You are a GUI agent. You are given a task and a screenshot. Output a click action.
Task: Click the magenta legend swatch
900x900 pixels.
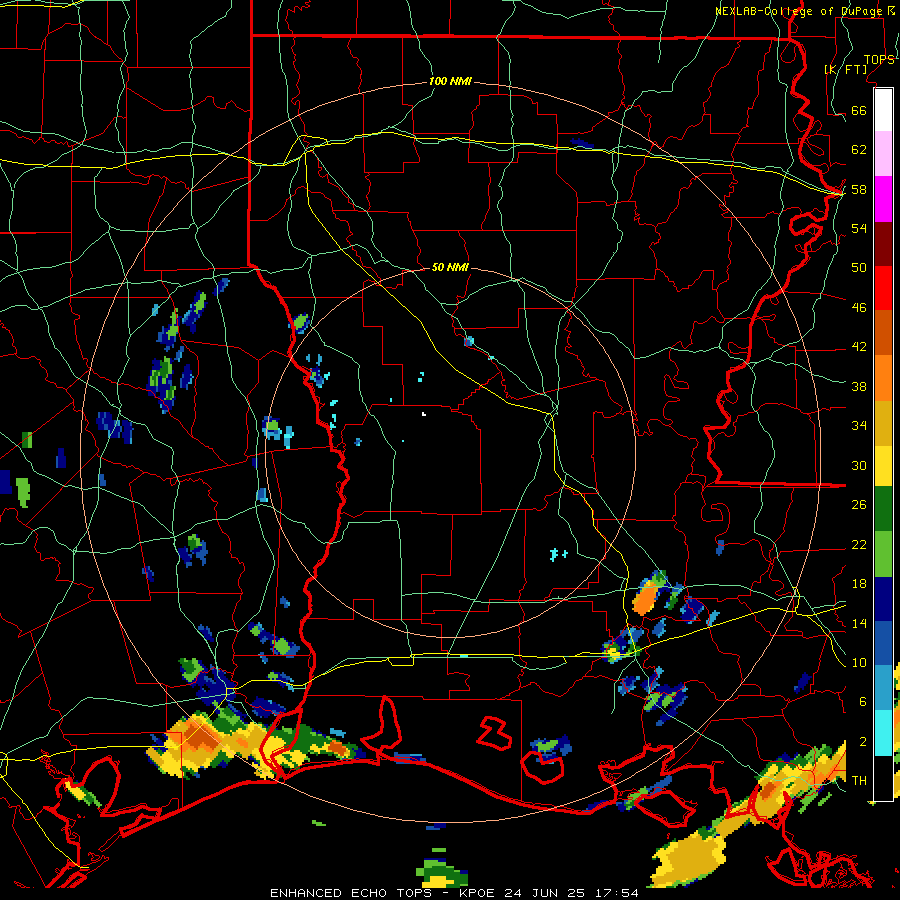click(x=883, y=199)
